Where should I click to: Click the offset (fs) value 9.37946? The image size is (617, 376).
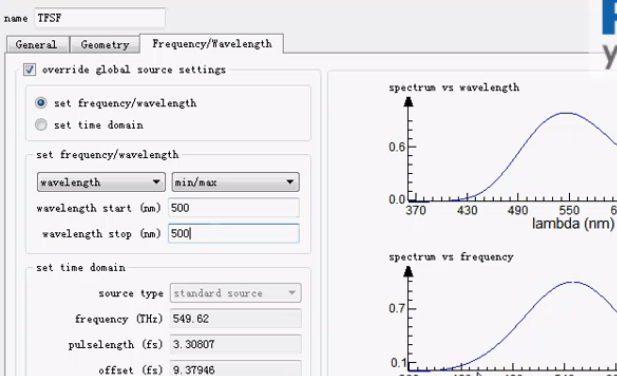point(236,369)
